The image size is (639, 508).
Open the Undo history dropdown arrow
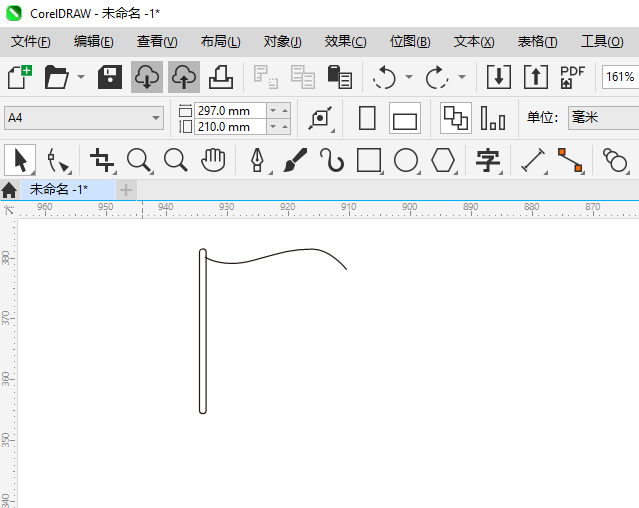pos(409,77)
